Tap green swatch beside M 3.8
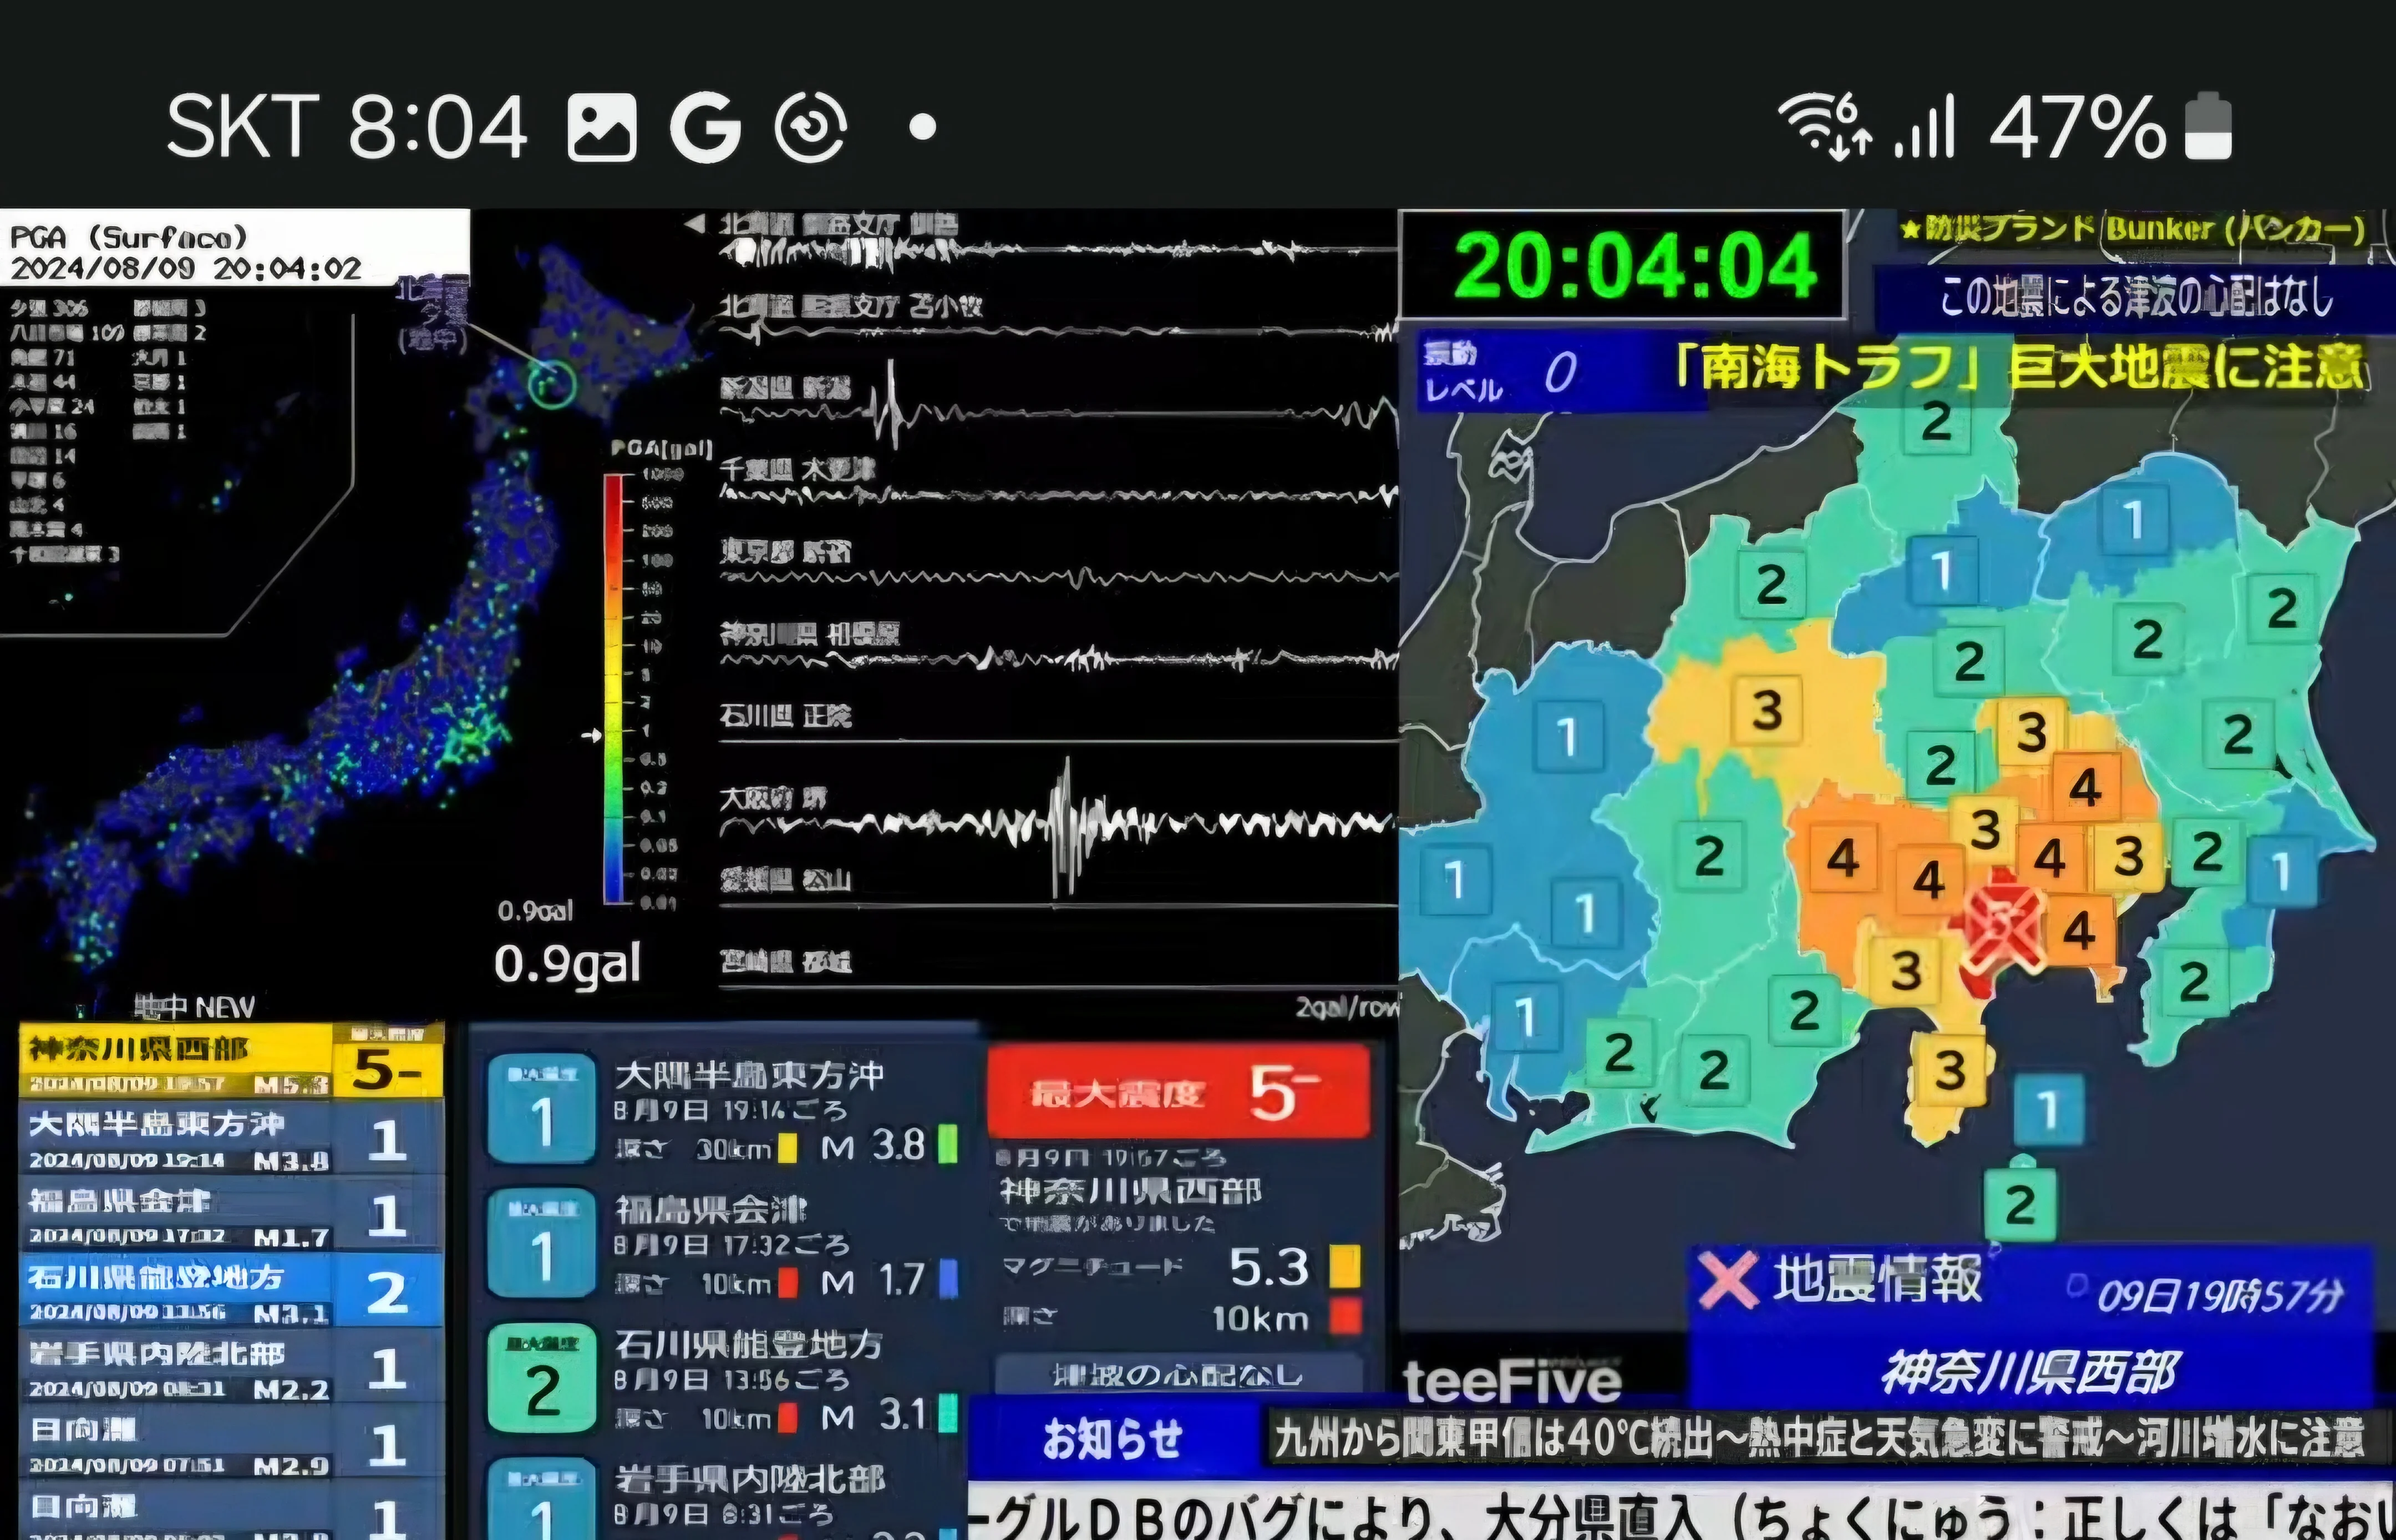 [947, 1145]
